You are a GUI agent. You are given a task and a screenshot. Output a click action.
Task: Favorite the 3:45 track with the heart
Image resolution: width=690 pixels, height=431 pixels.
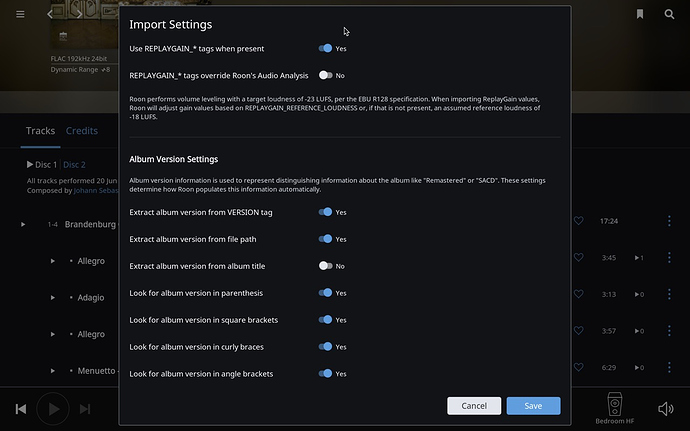point(579,257)
